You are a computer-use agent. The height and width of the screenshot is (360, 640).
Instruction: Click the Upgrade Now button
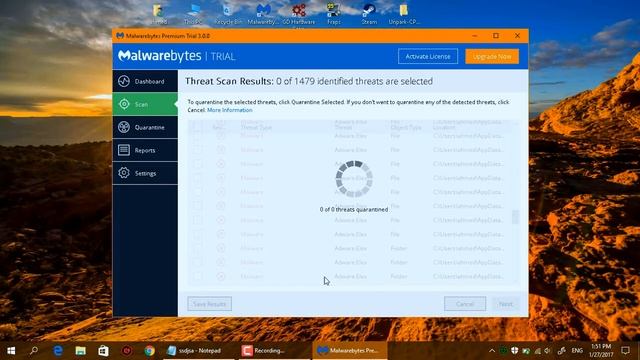point(492,56)
